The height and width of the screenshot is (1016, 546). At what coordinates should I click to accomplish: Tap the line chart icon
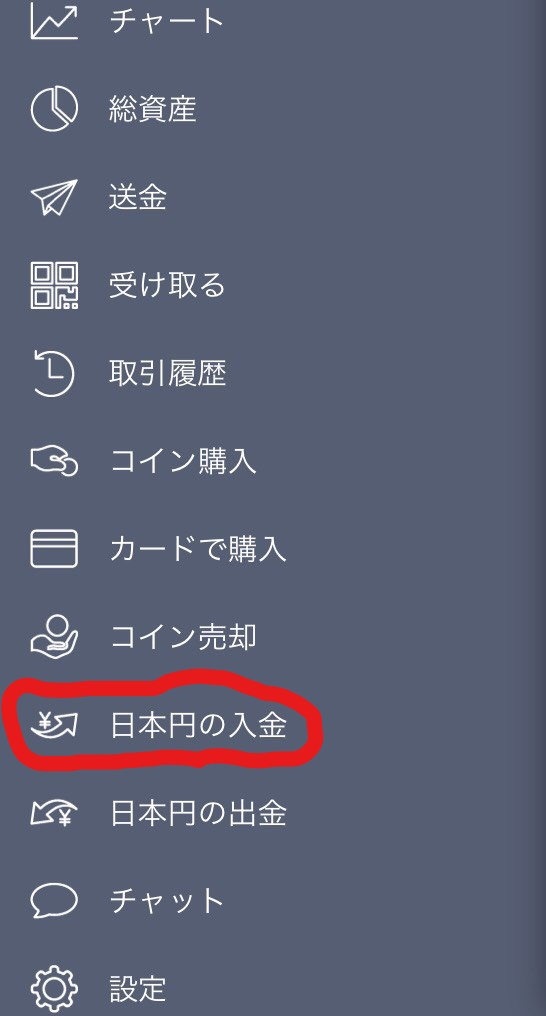(54, 21)
